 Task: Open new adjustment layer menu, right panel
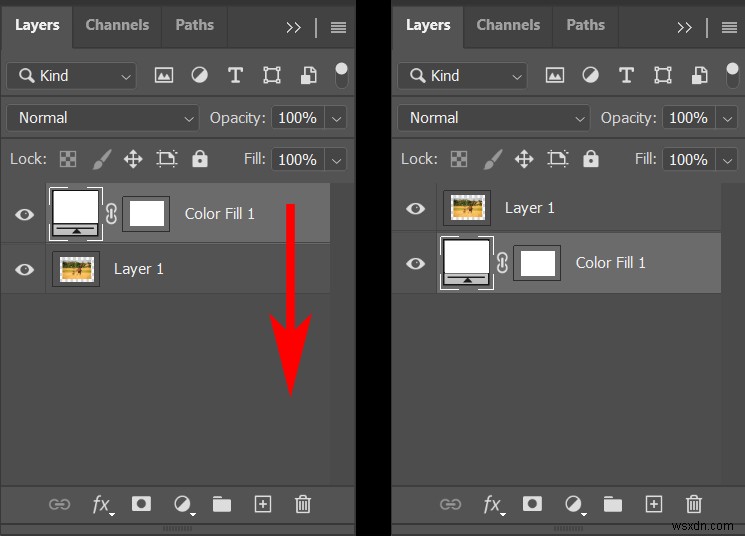pos(574,505)
